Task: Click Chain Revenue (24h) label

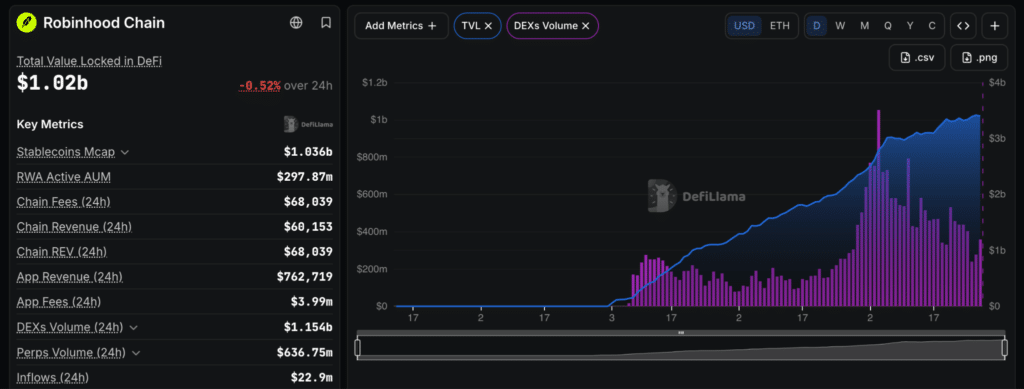Action: pyautogui.click(x=74, y=226)
